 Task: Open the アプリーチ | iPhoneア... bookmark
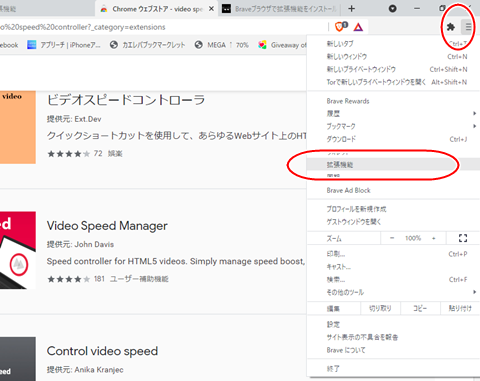pyautogui.click(x=64, y=45)
